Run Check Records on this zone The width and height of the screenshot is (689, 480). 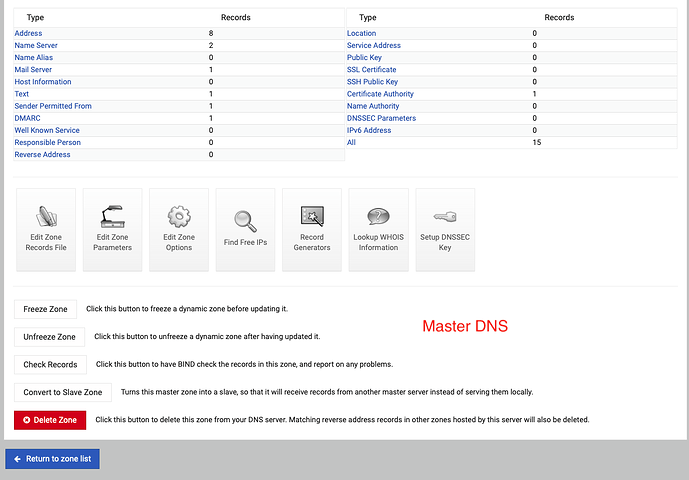point(50,364)
